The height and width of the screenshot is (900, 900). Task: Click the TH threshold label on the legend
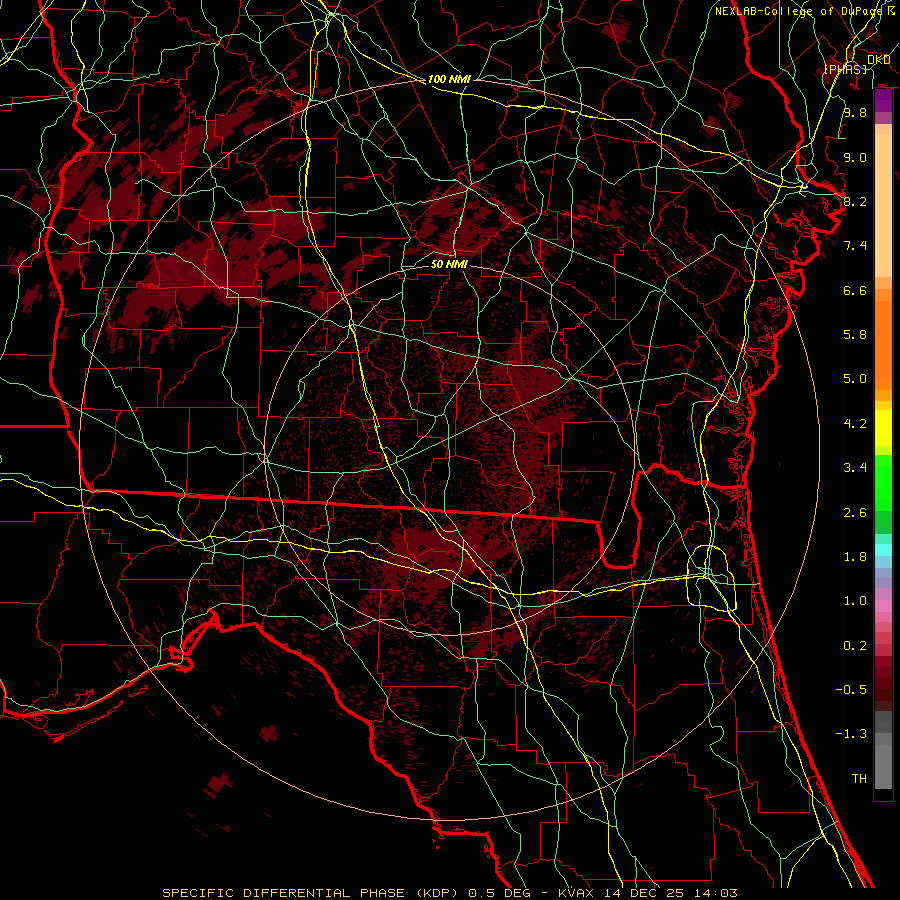pos(858,778)
